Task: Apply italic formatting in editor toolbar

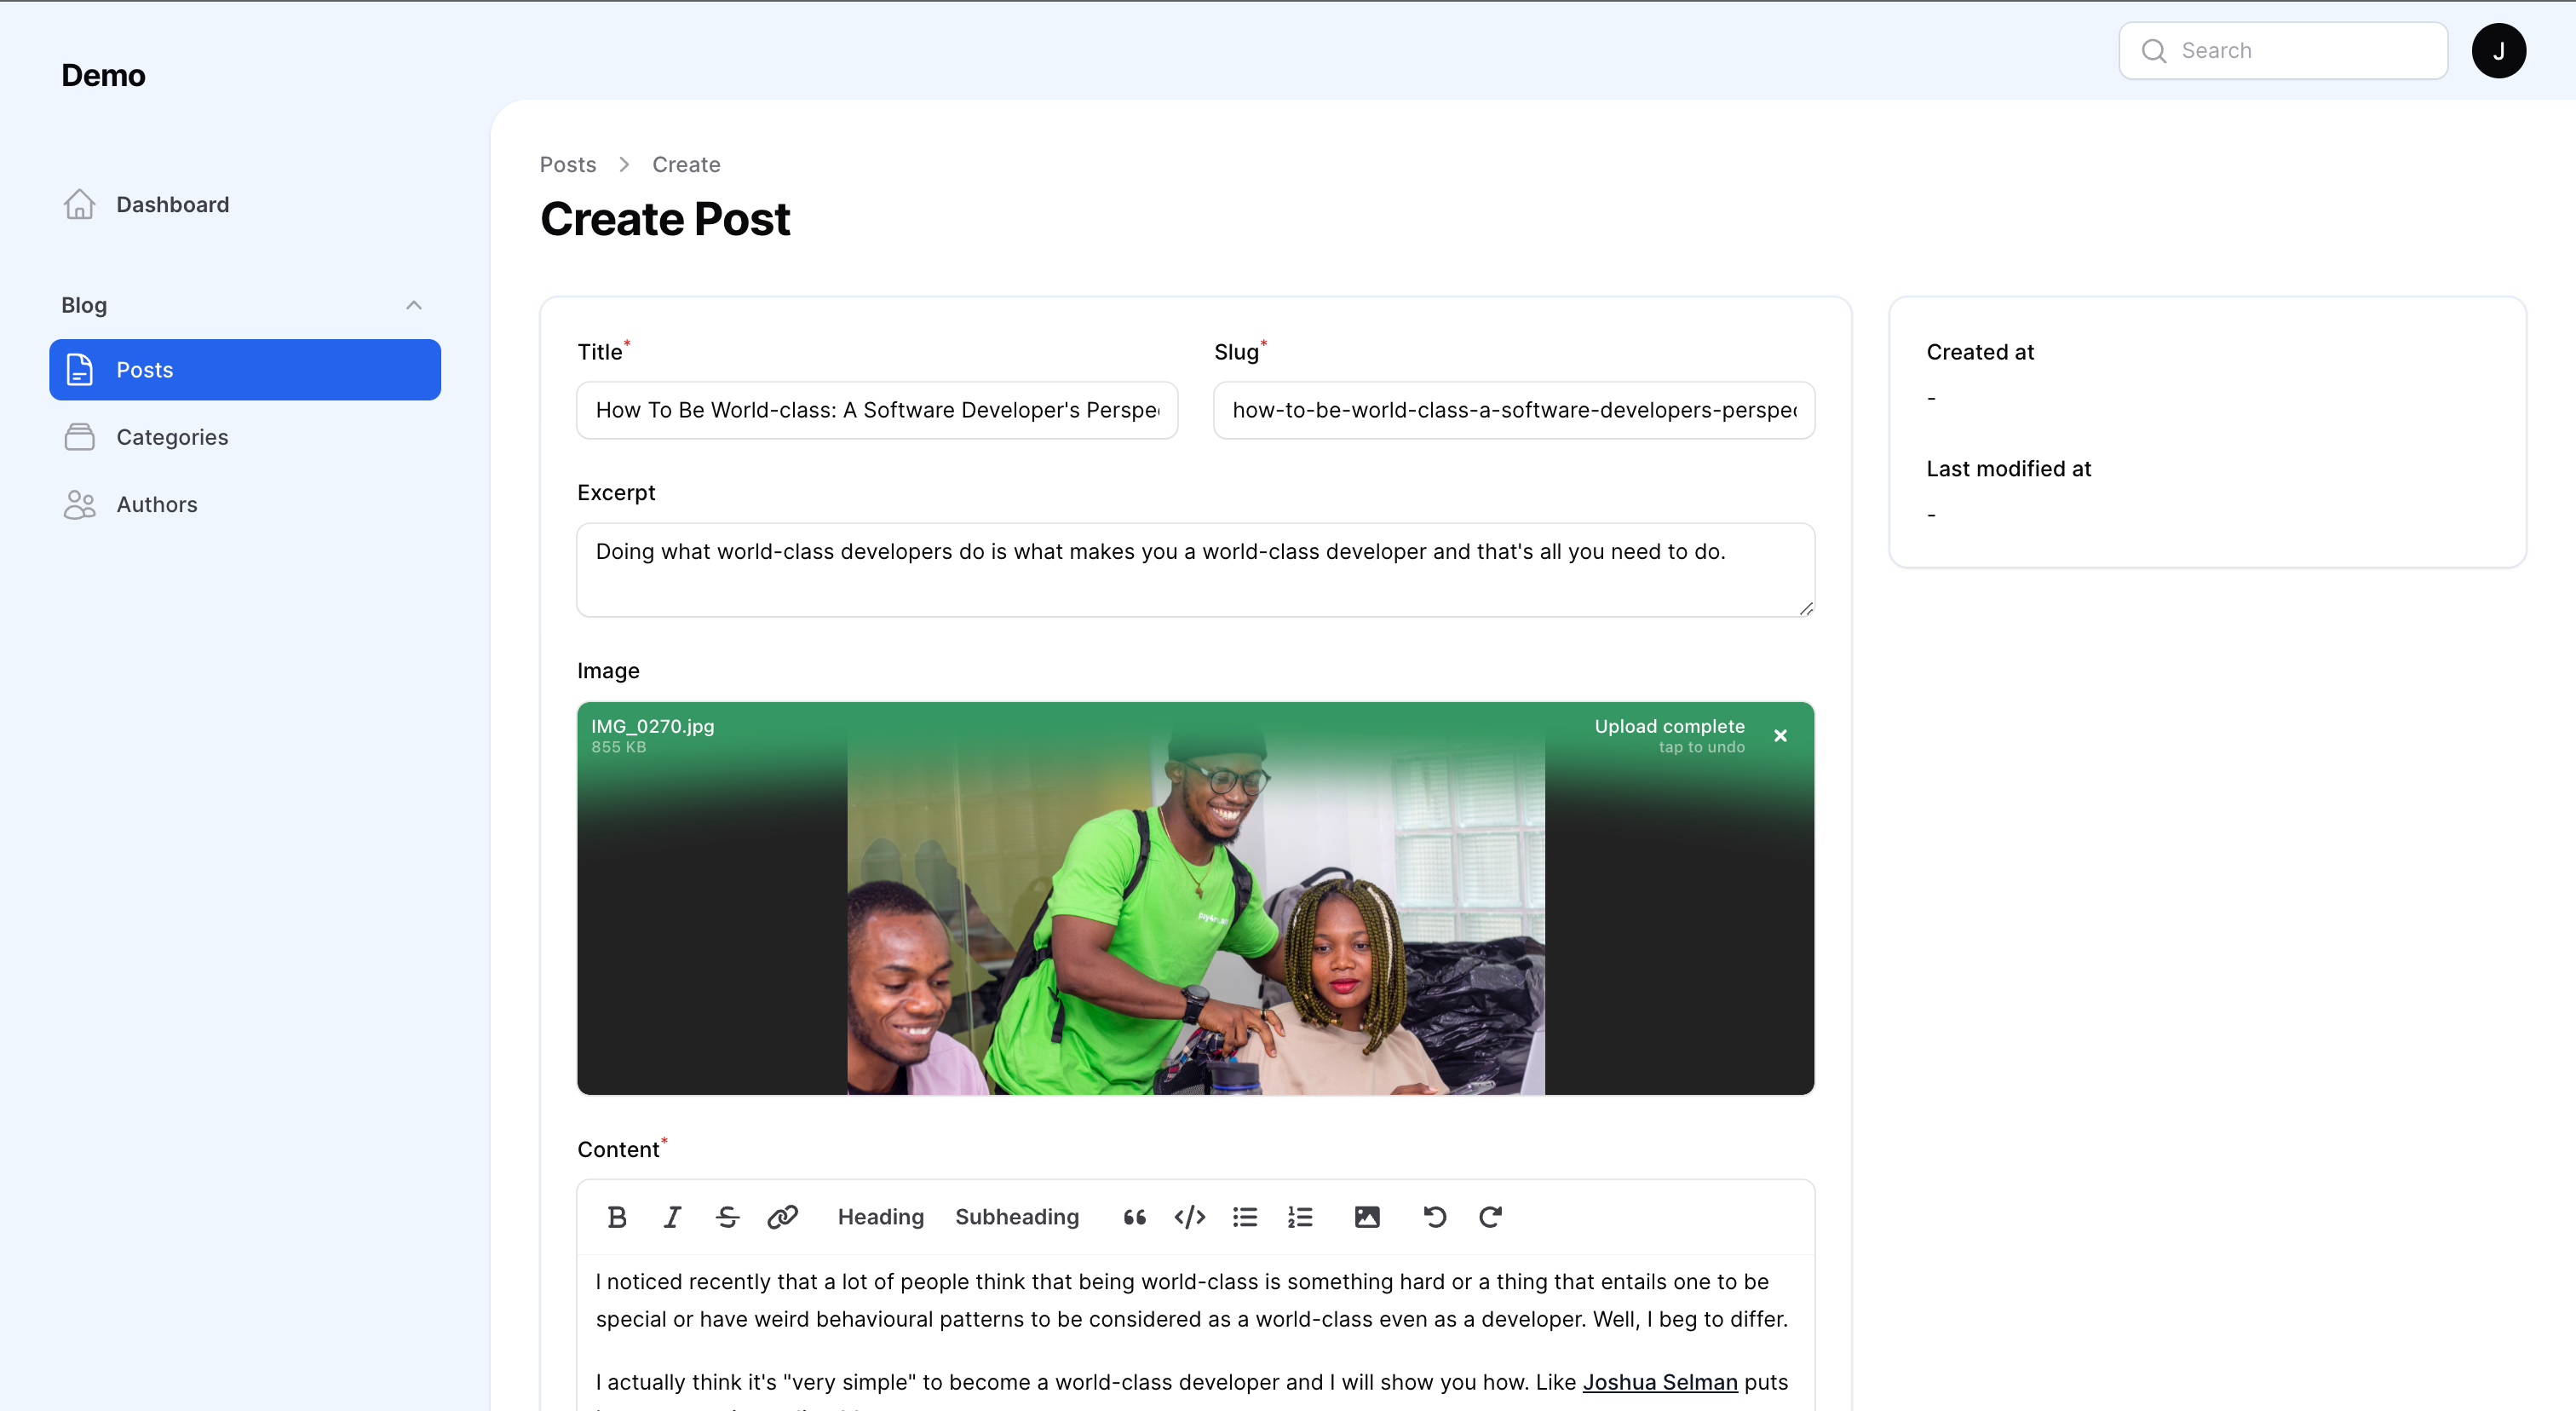Action: coord(672,1217)
